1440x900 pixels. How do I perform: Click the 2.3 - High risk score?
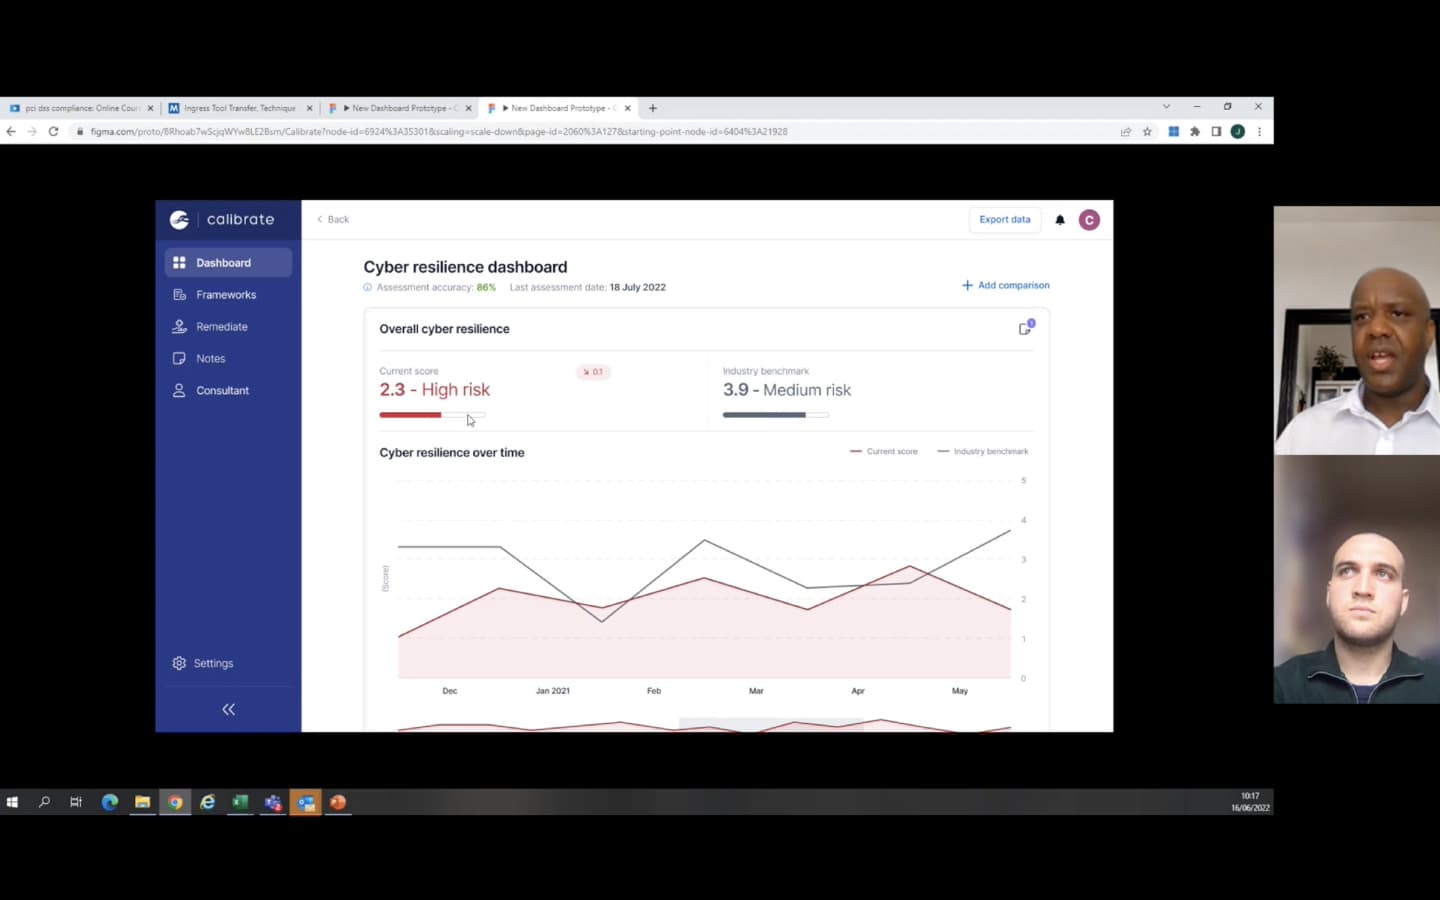[435, 390]
